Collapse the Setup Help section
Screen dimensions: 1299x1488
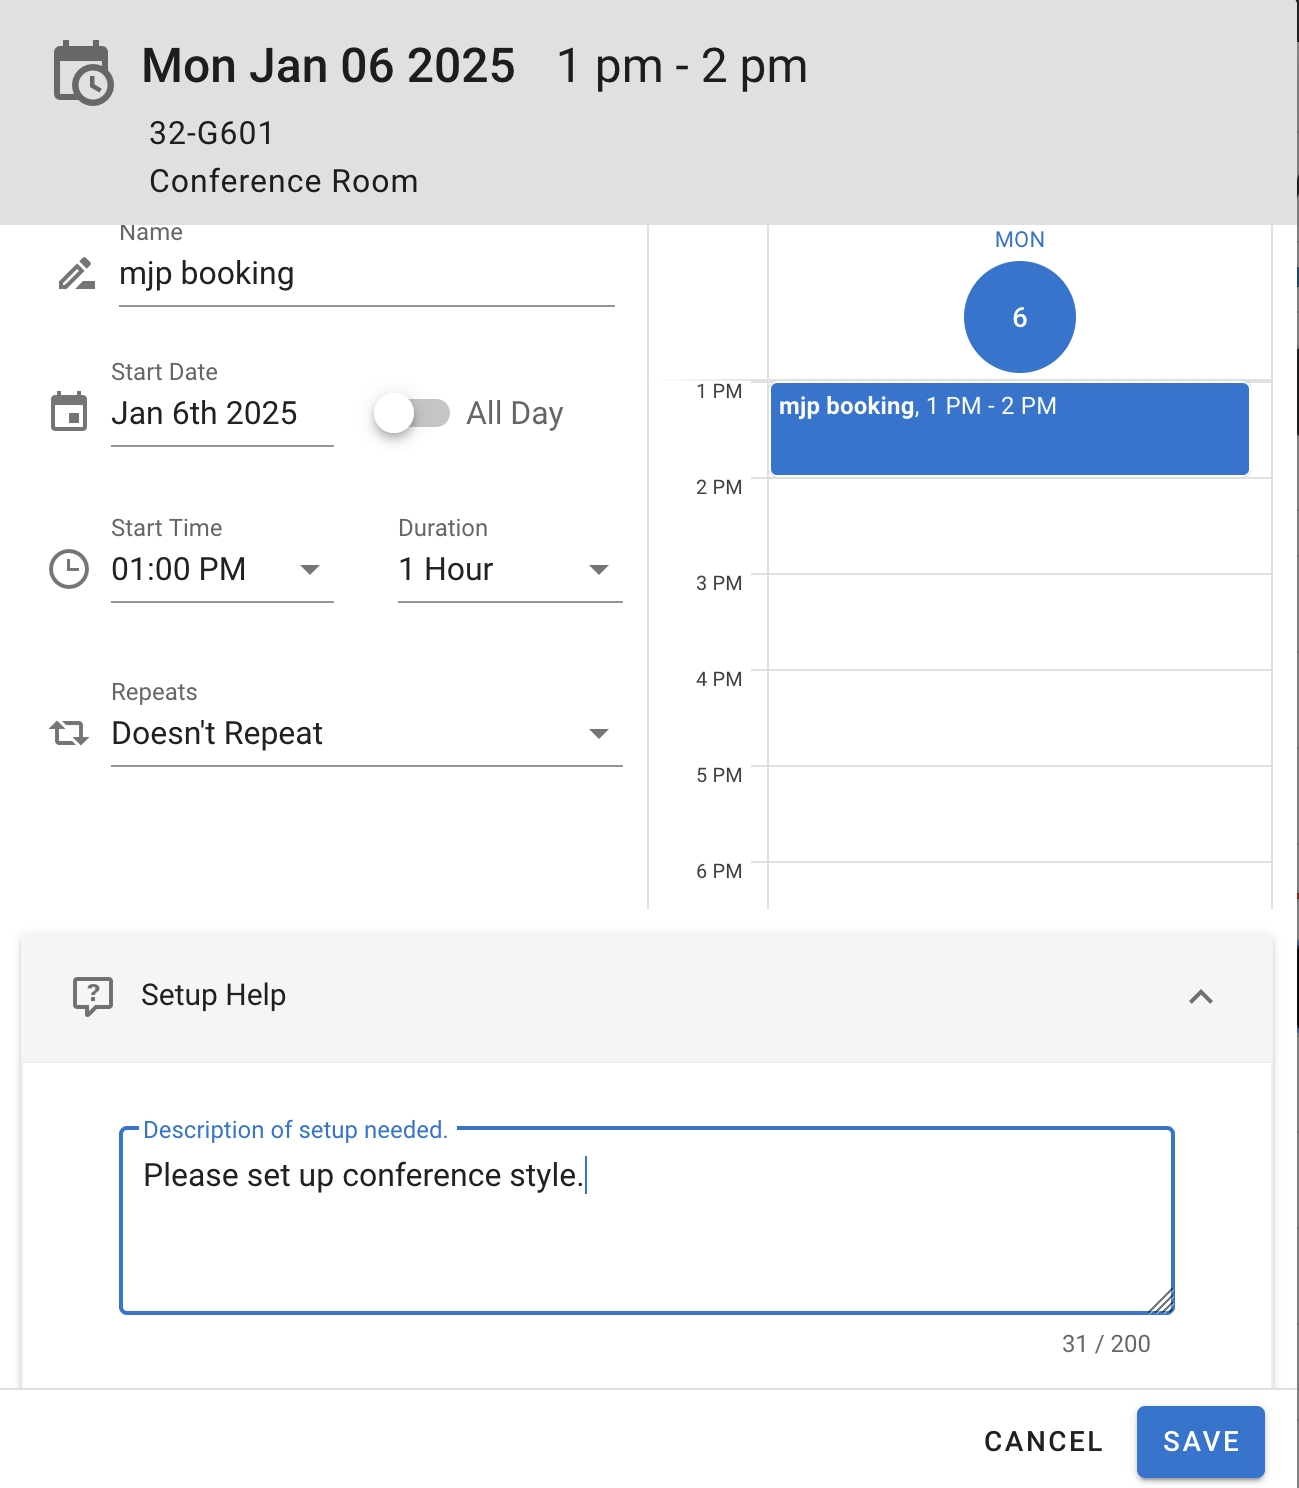tap(1201, 998)
